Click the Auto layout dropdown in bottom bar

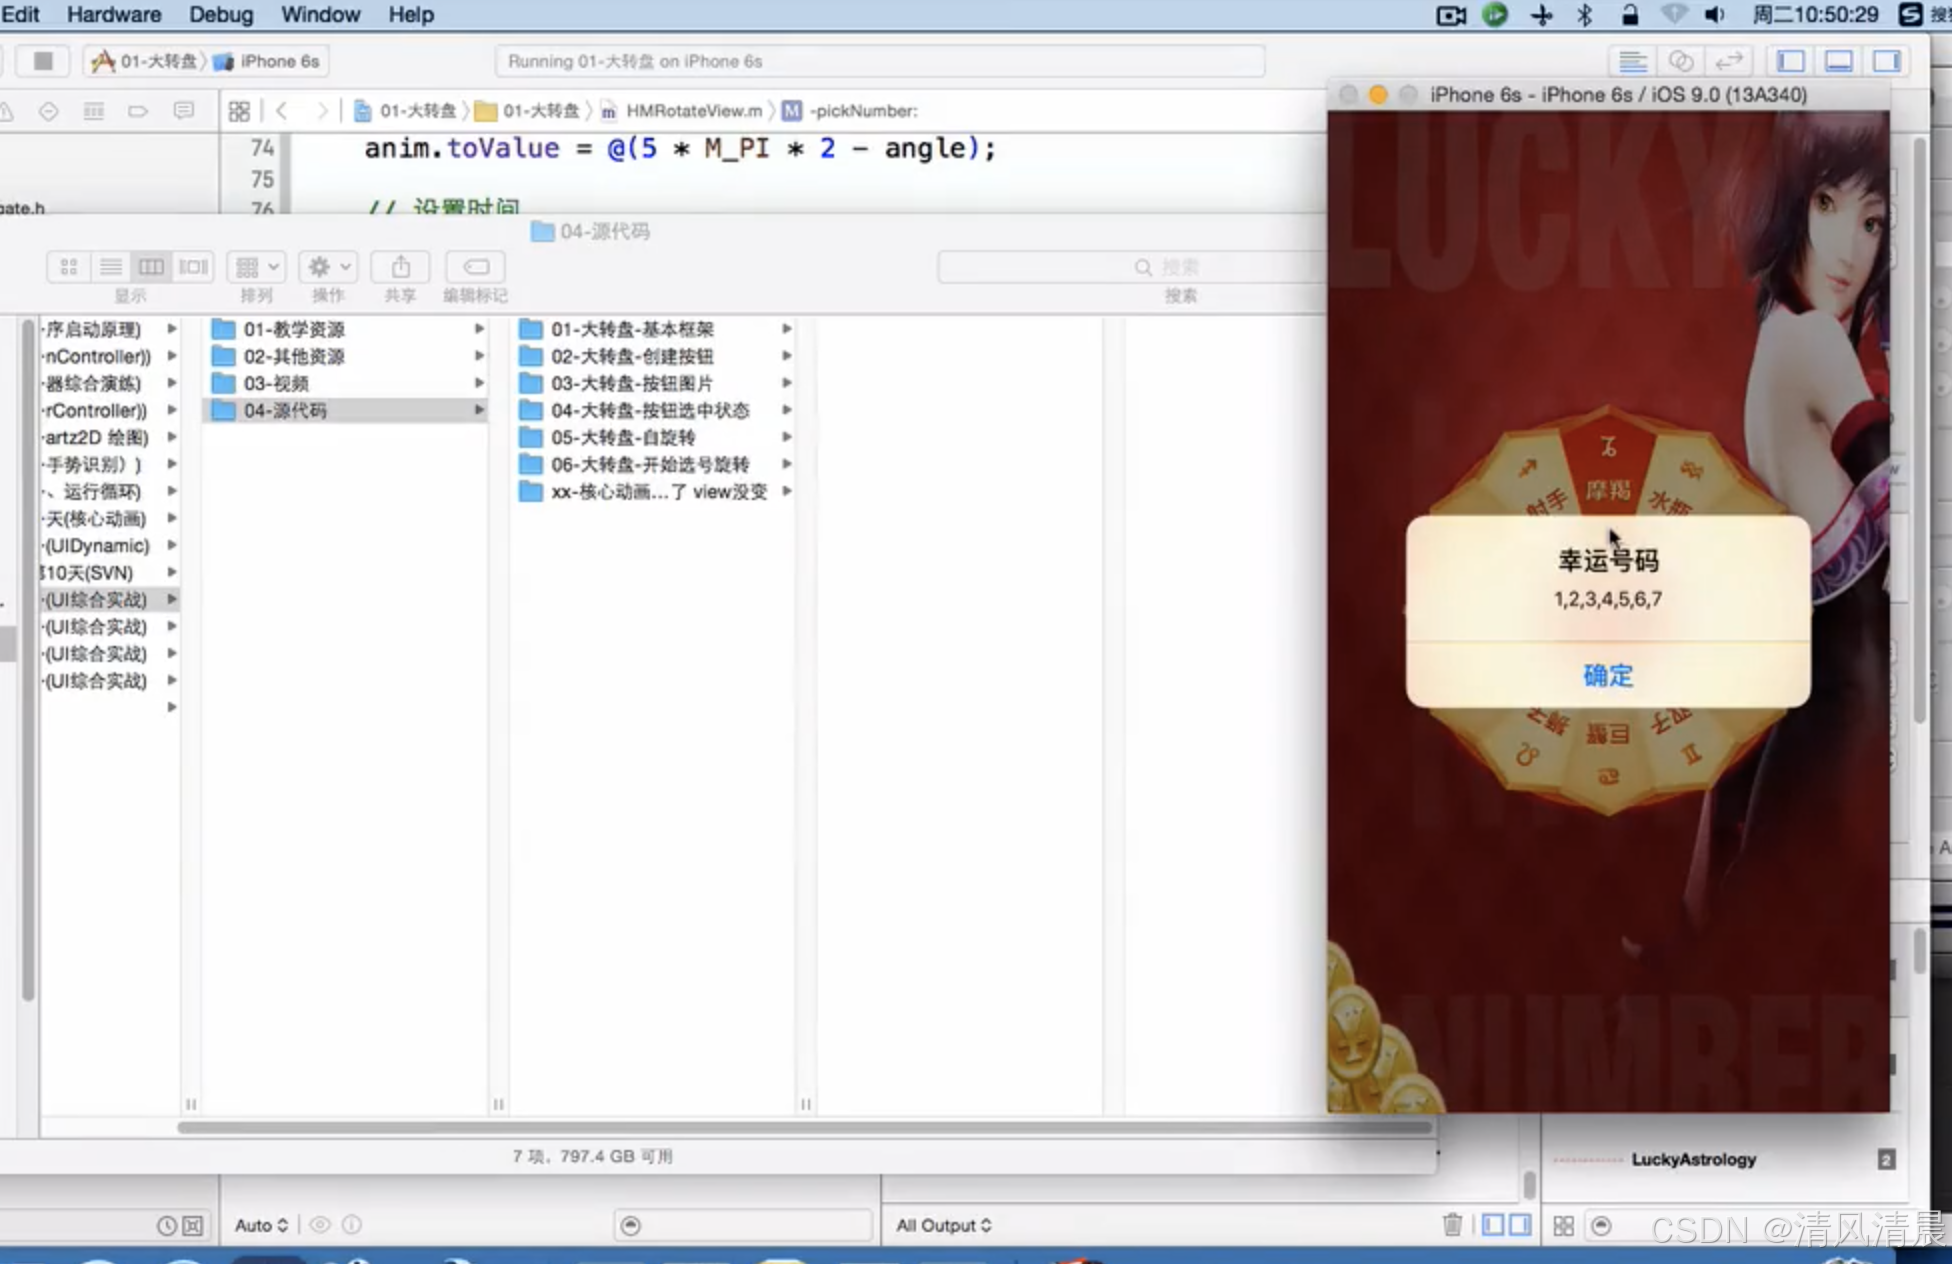pyautogui.click(x=260, y=1224)
